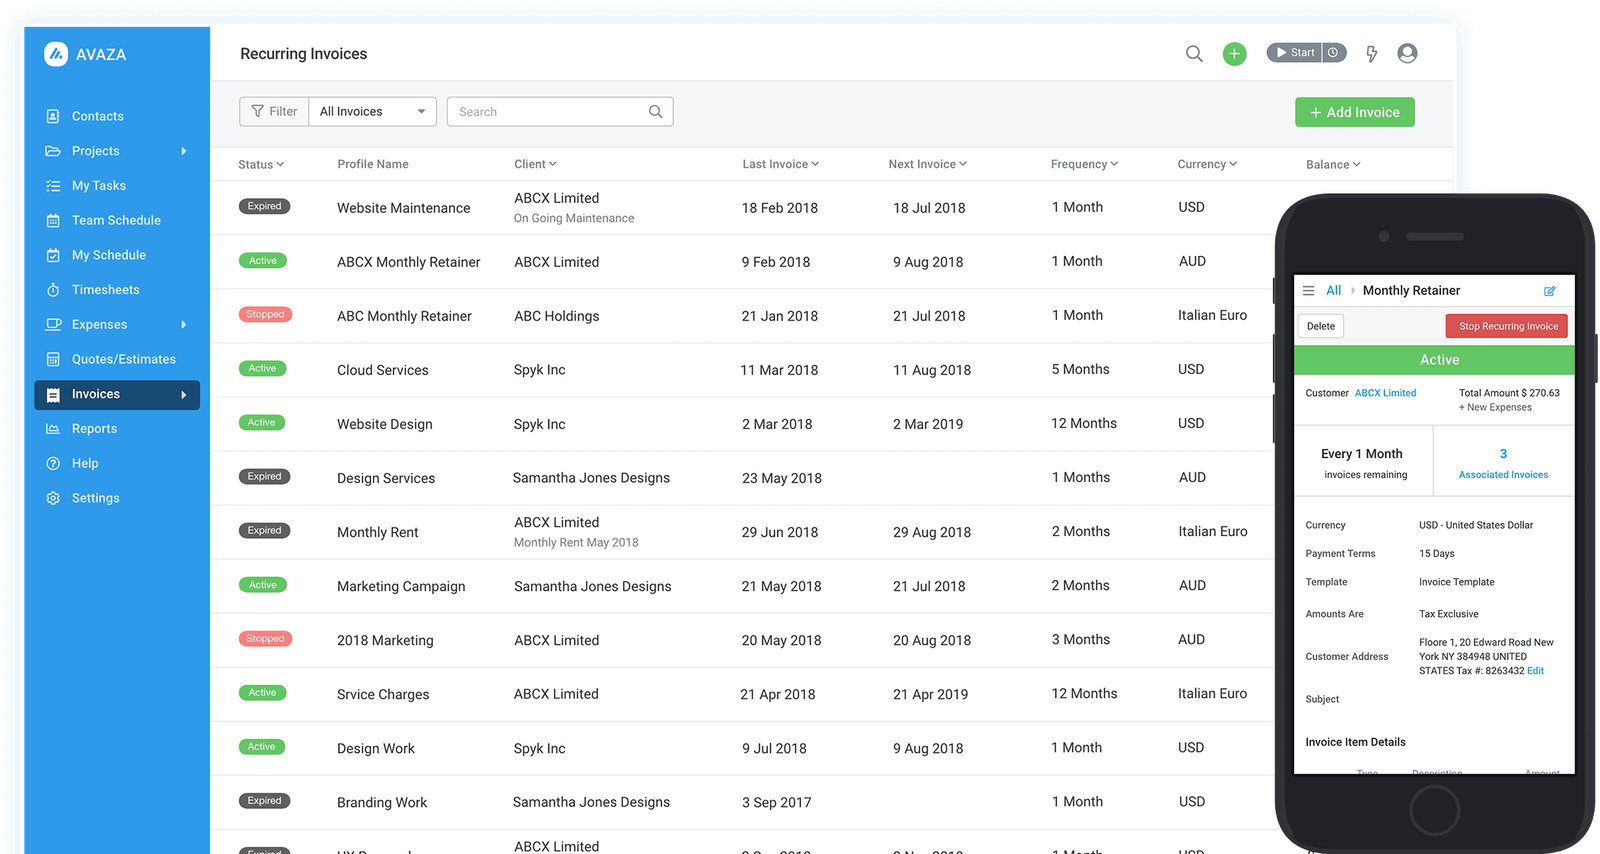Screen dimensions: 1600x854
Task: Click the edit pencil icon on phone
Action: click(1550, 291)
